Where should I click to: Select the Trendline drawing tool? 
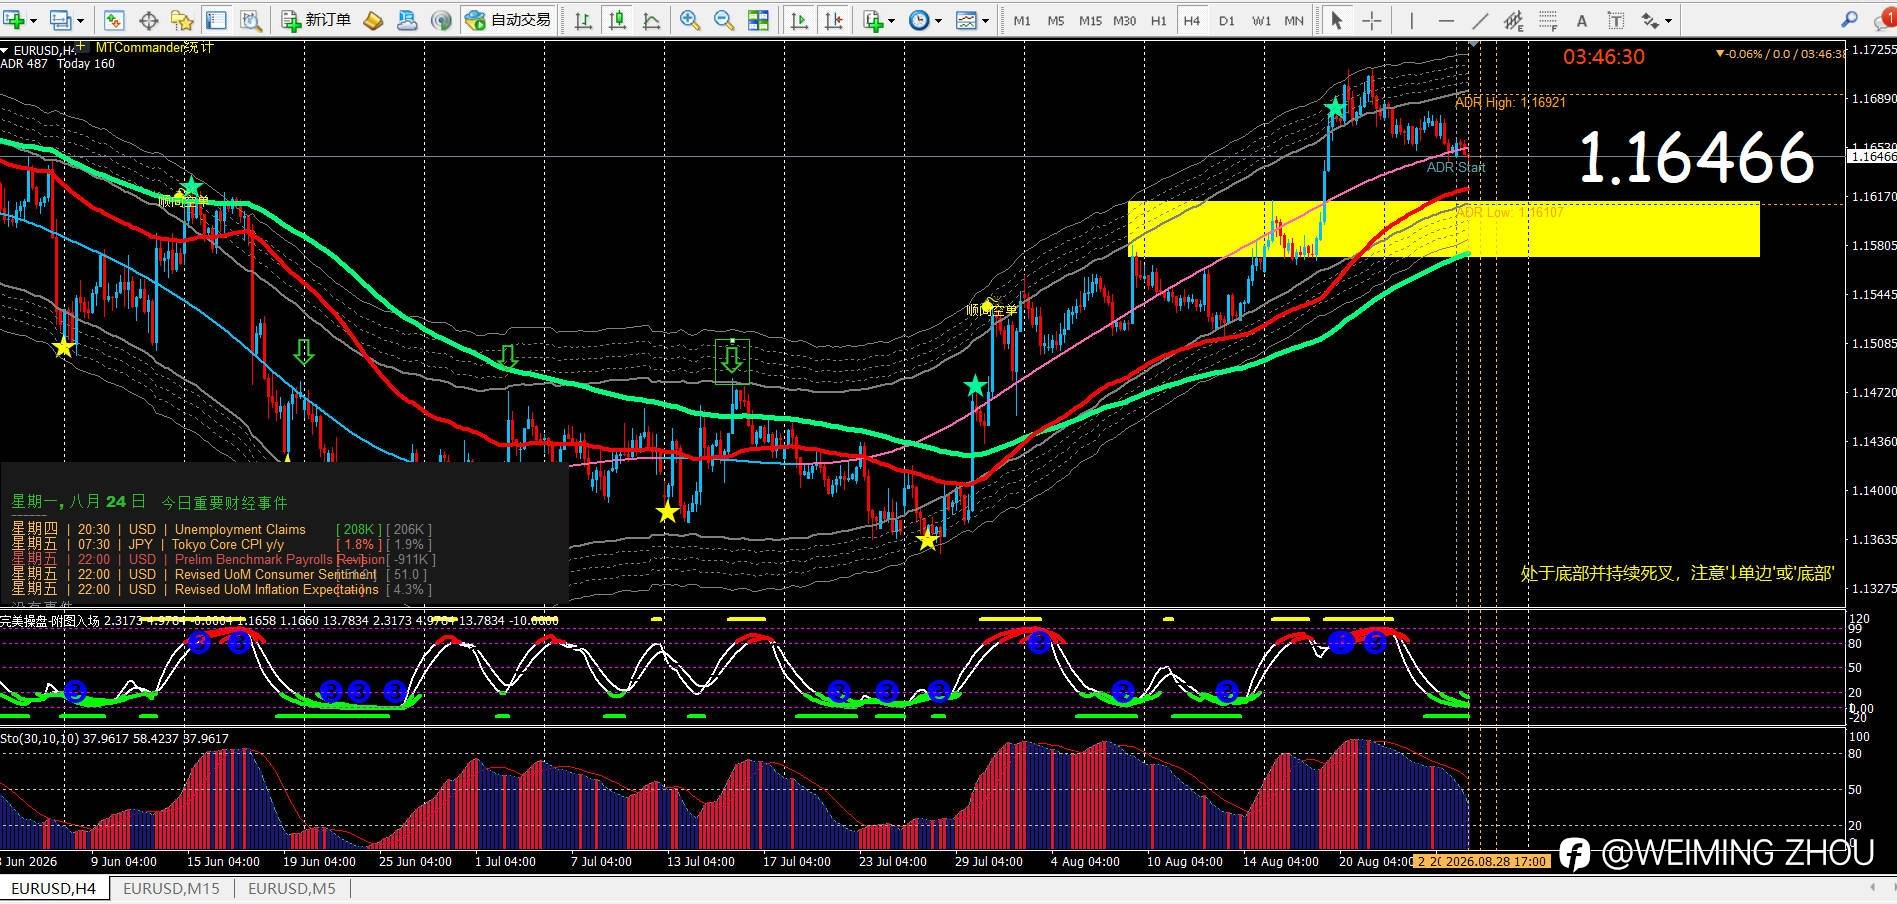click(1481, 20)
